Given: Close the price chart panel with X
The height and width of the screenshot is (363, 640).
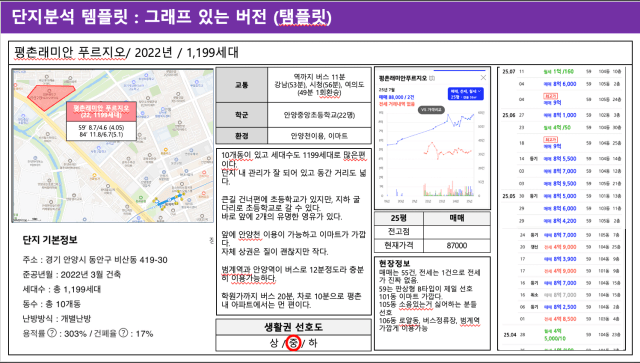Looking at the screenshot, I should 483,78.
